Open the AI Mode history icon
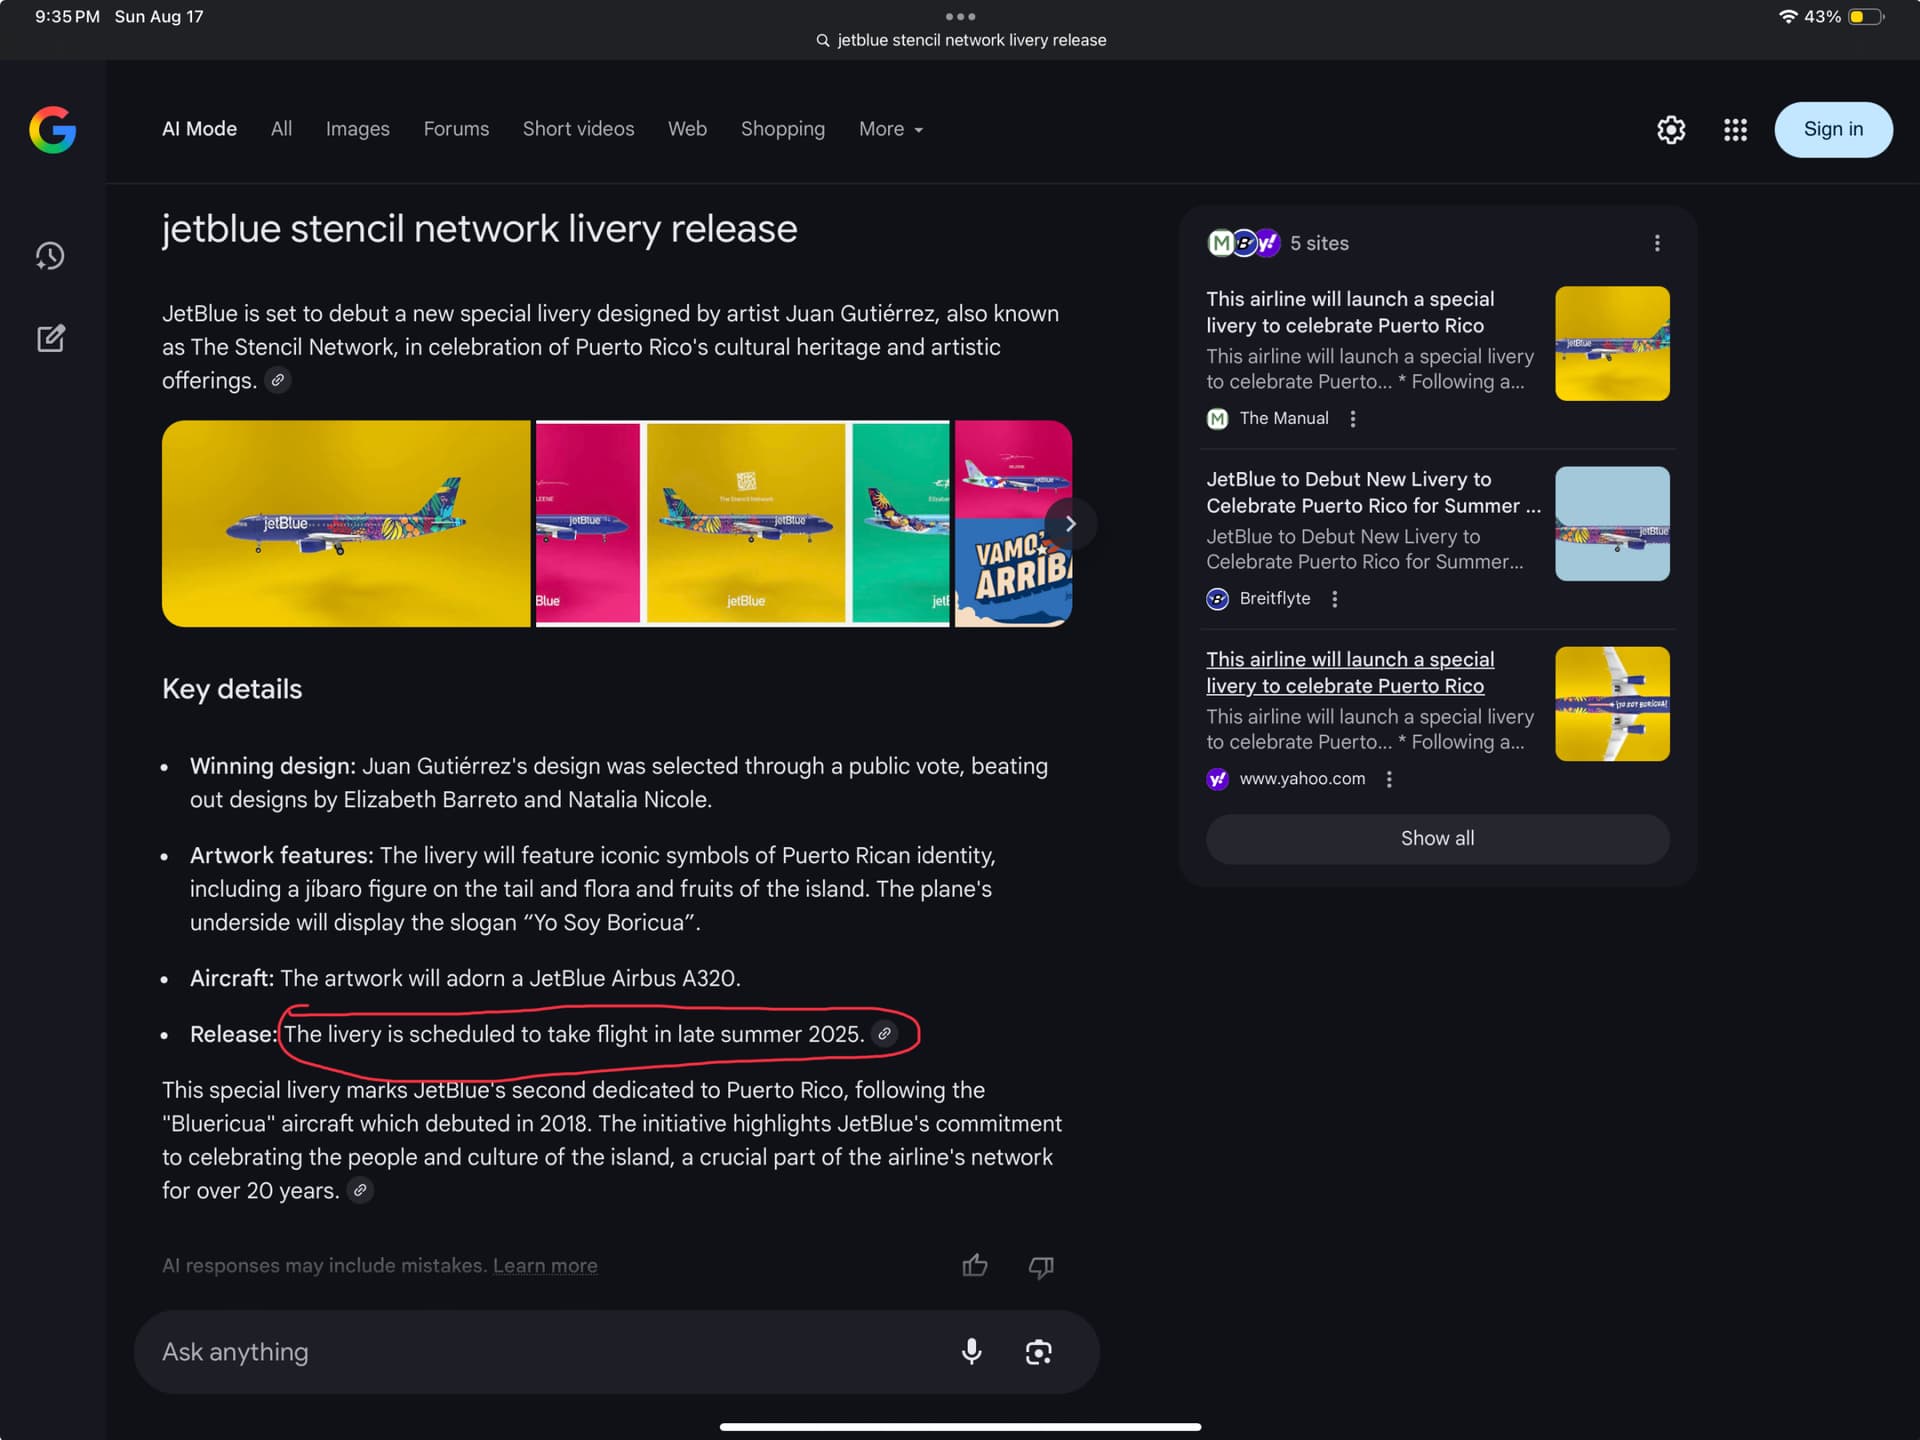This screenshot has height=1440, width=1920. 50,256
